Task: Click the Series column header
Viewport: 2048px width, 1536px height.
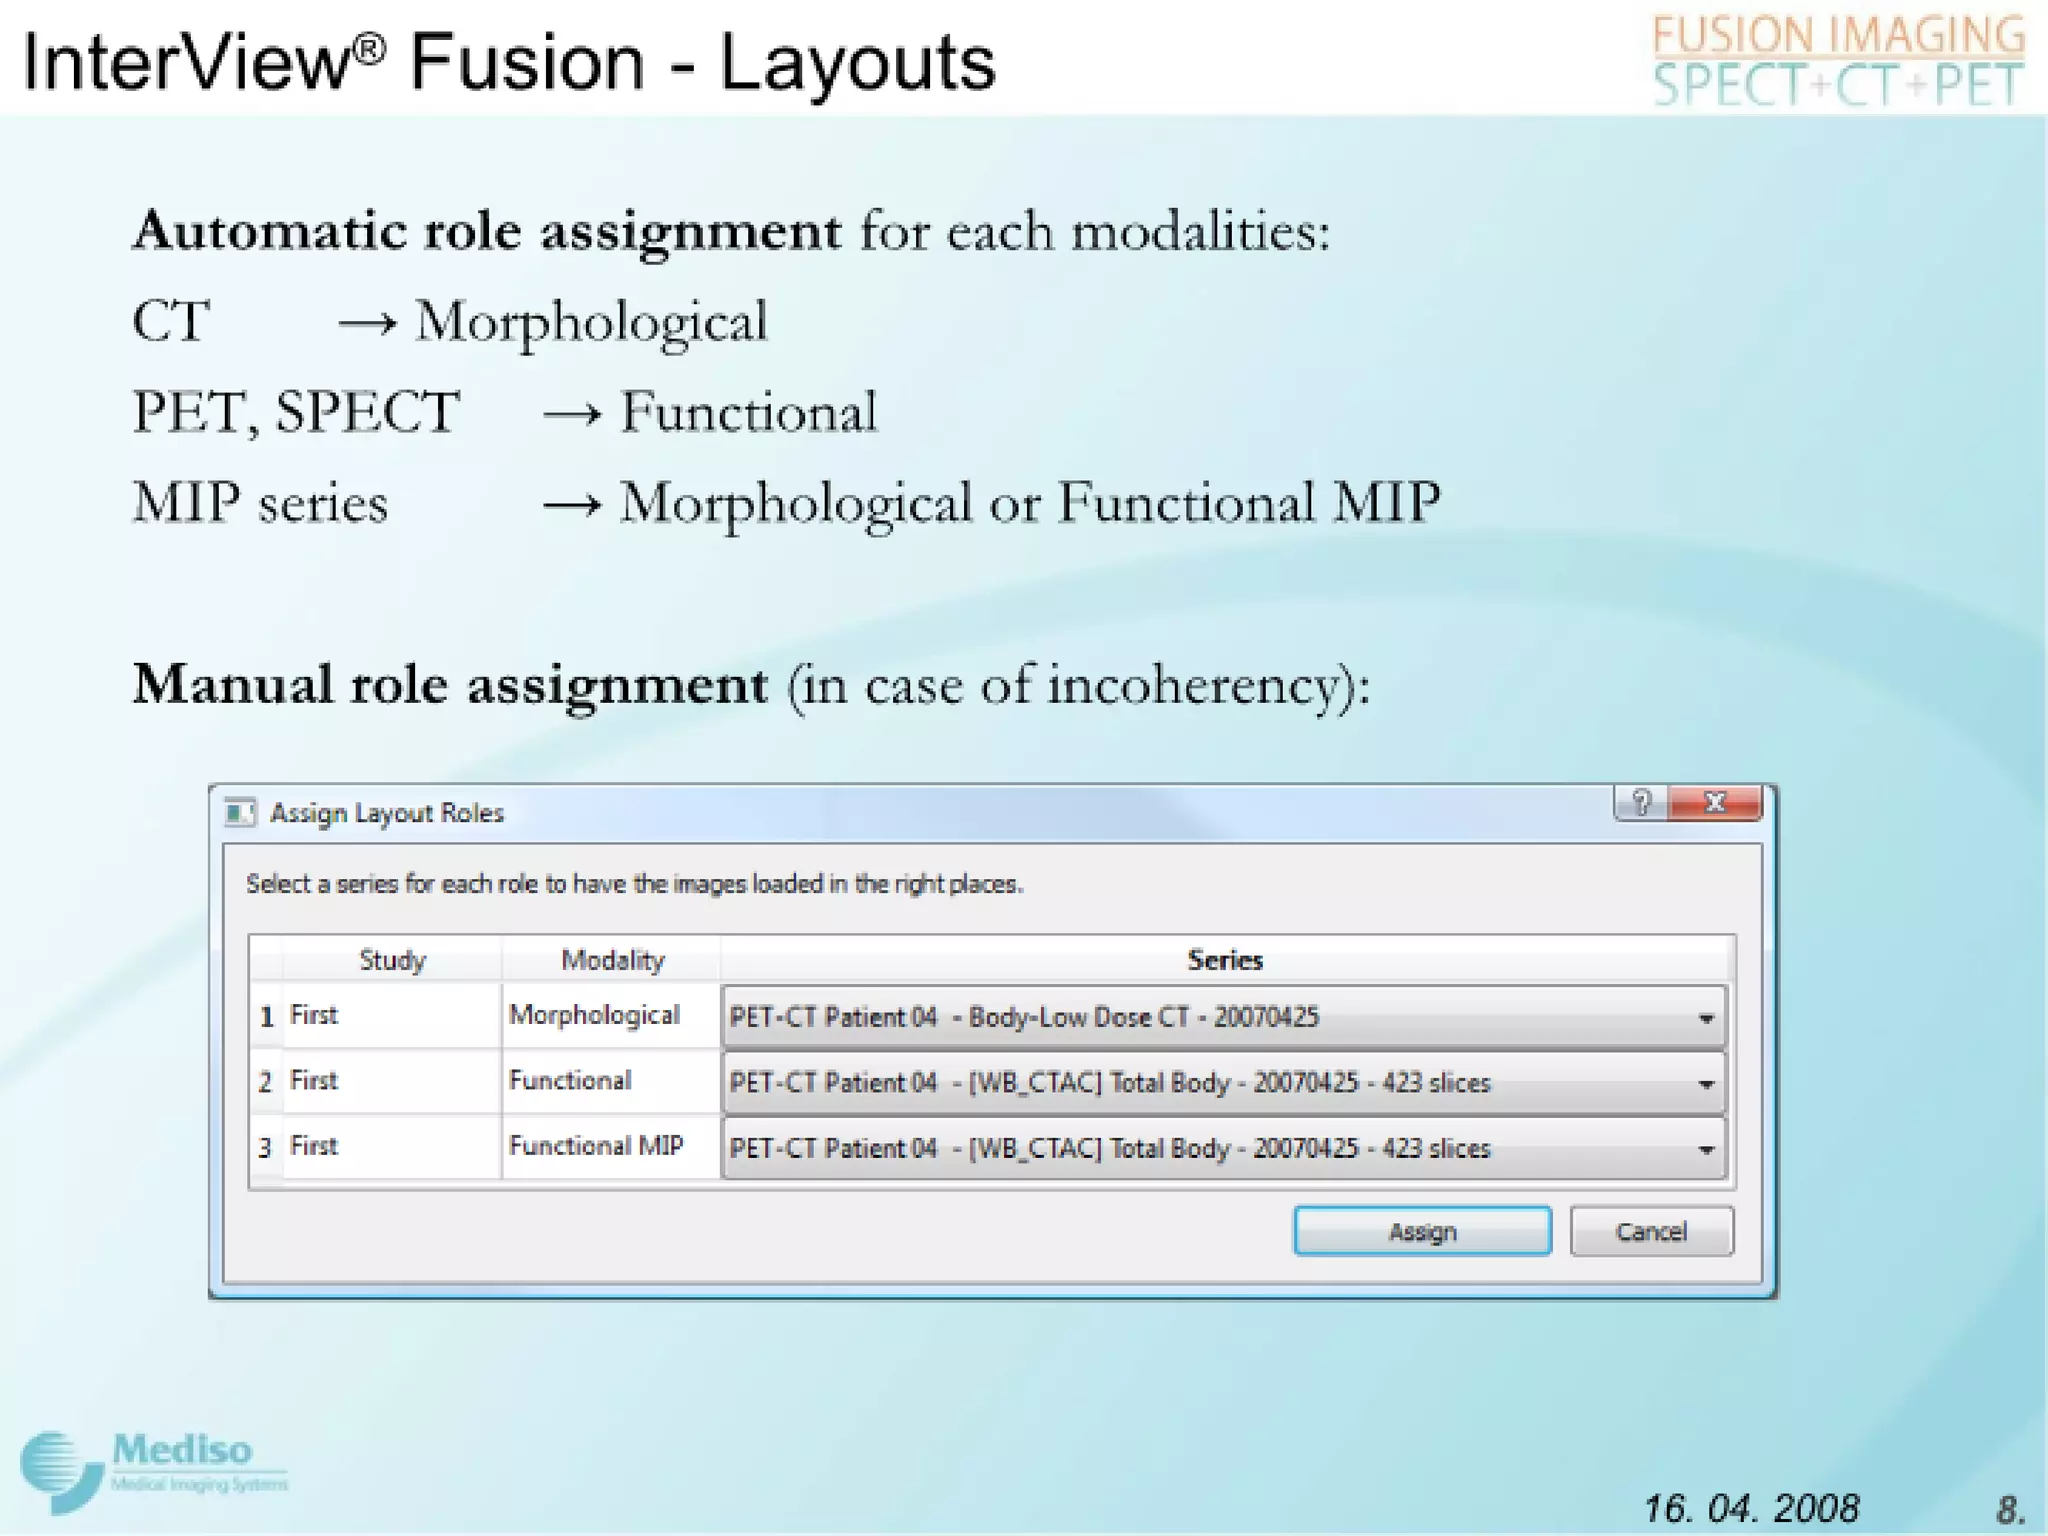Action: (1224, 960)
